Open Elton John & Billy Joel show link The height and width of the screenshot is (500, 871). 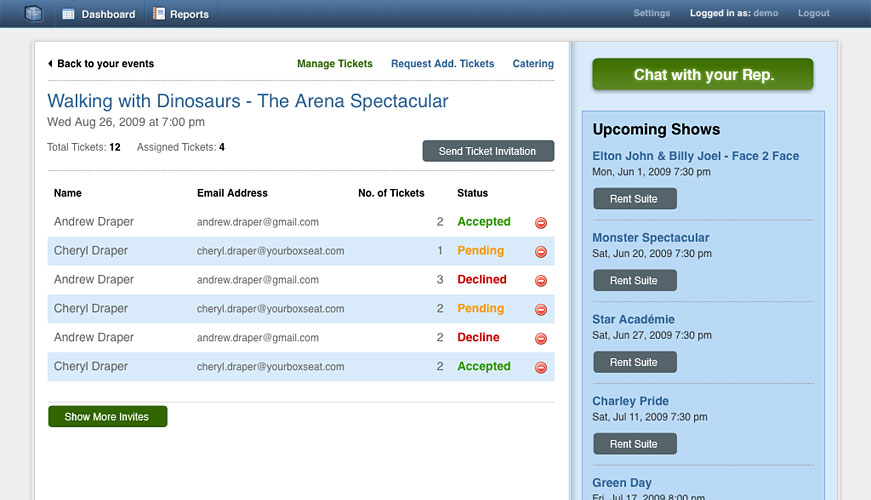[695, 156]
